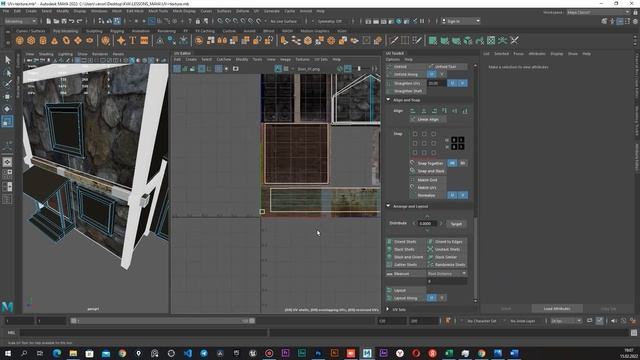This screenshot has height=360, width=640.
Task: Toggle V option for Normalize
Action: [462, 195]
